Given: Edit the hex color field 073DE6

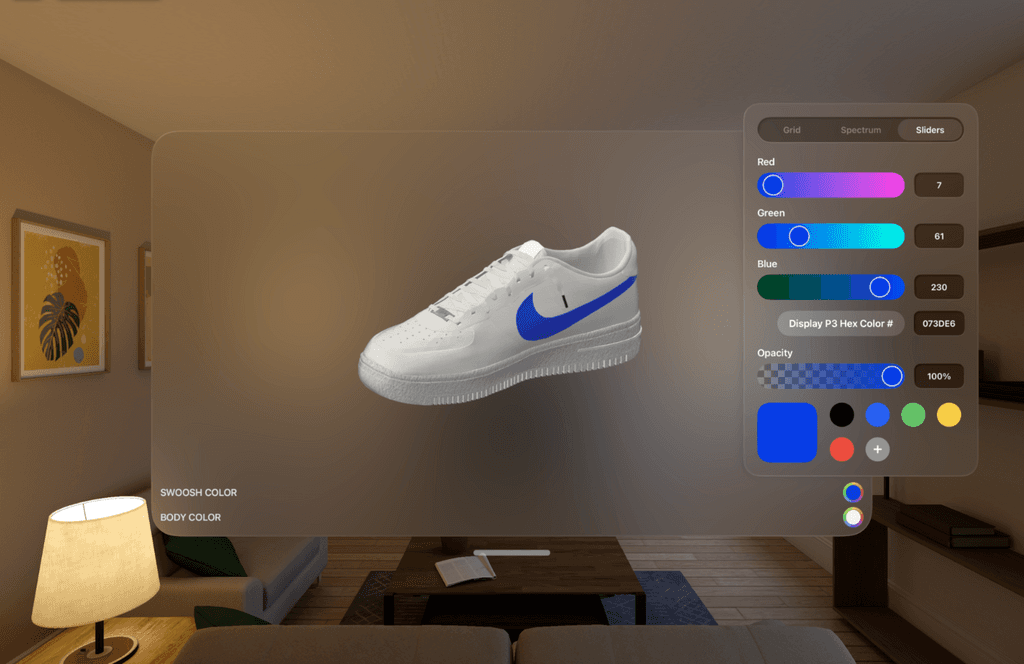Looking at the screenshot, I should click(x=938, y=323).
